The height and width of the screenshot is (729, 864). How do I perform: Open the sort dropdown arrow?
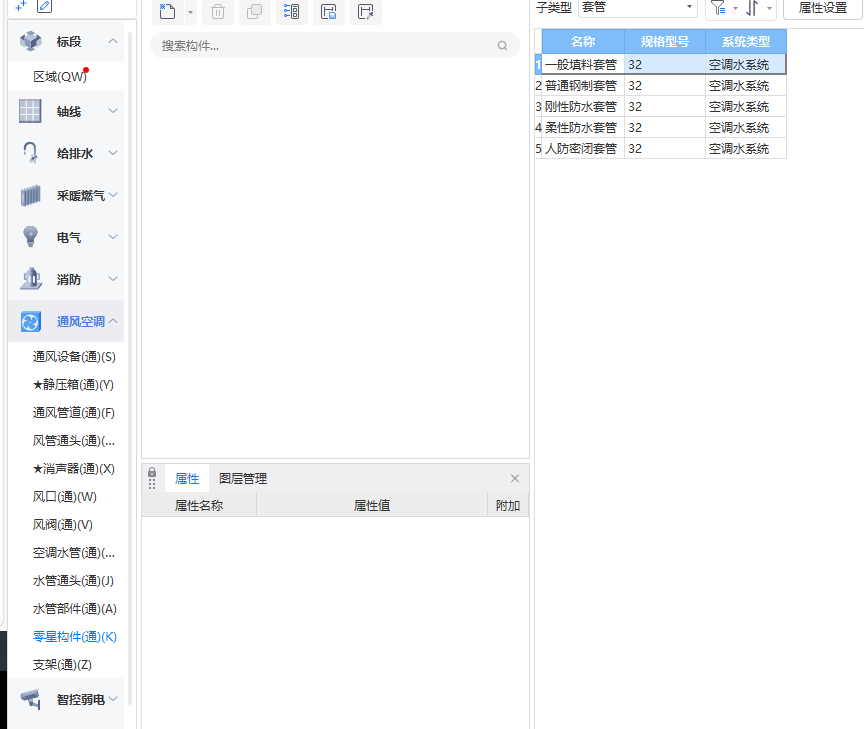[769, 8]
